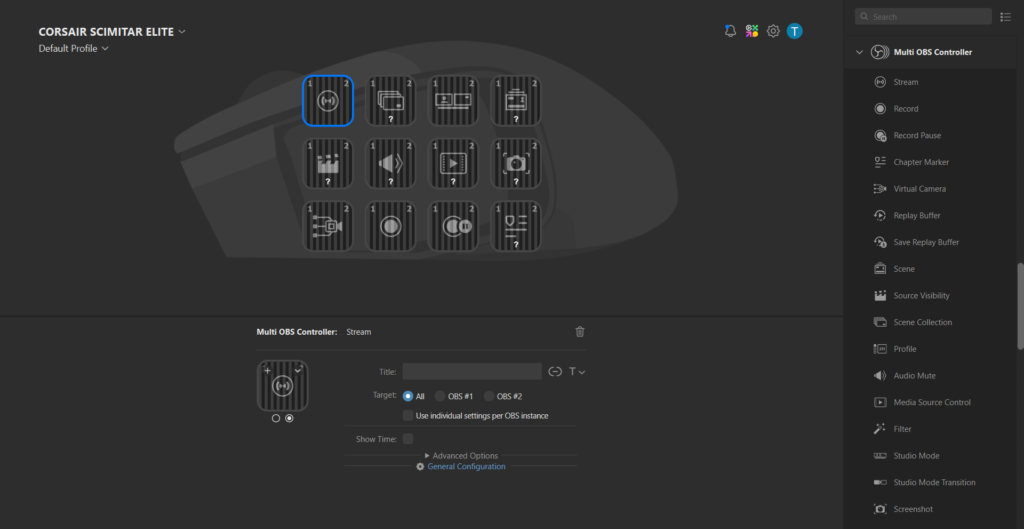Select the OBS #1 target radio button

tap(440, 396)
